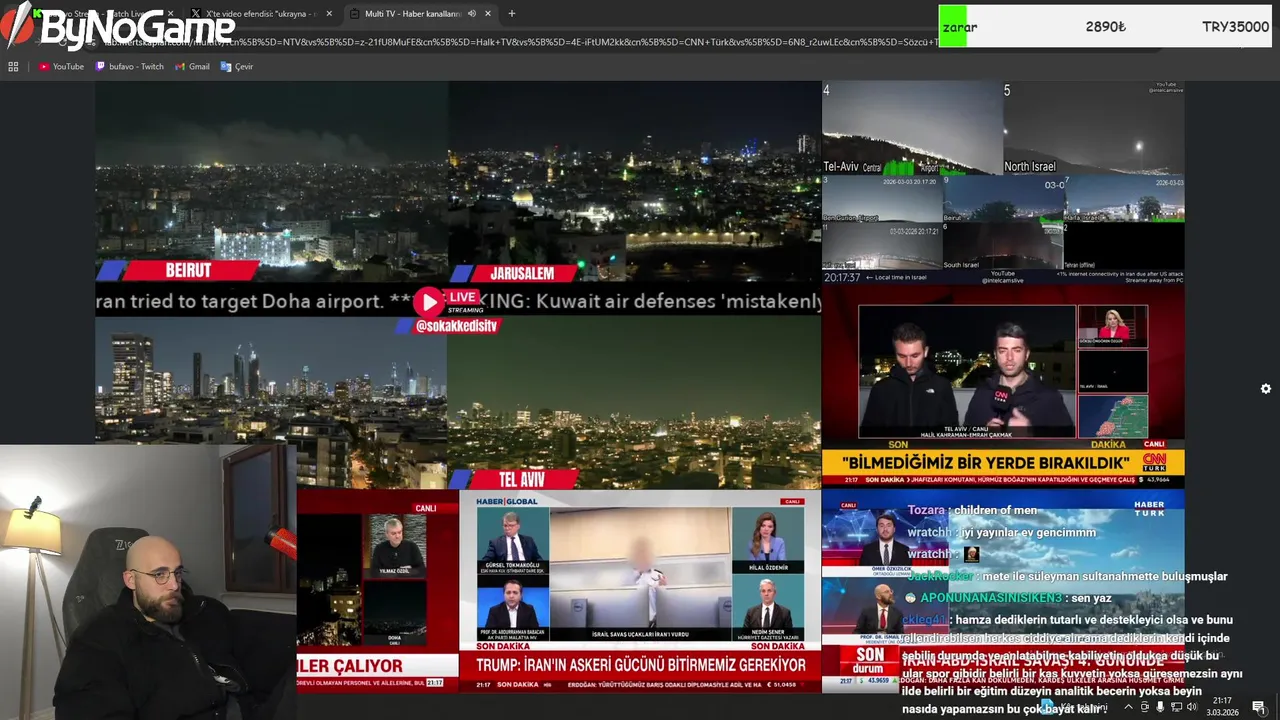This screenshot has height=720, width=1280.
Task: Click the zarar donation goal bar
Action: (1105, 27)
